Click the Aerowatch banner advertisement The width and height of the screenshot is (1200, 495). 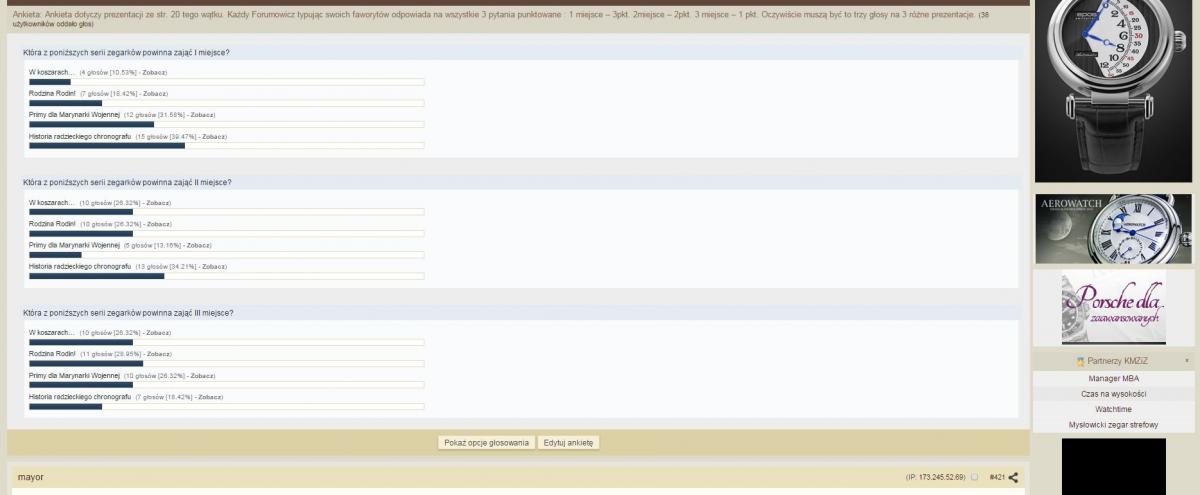[1099, 229]
